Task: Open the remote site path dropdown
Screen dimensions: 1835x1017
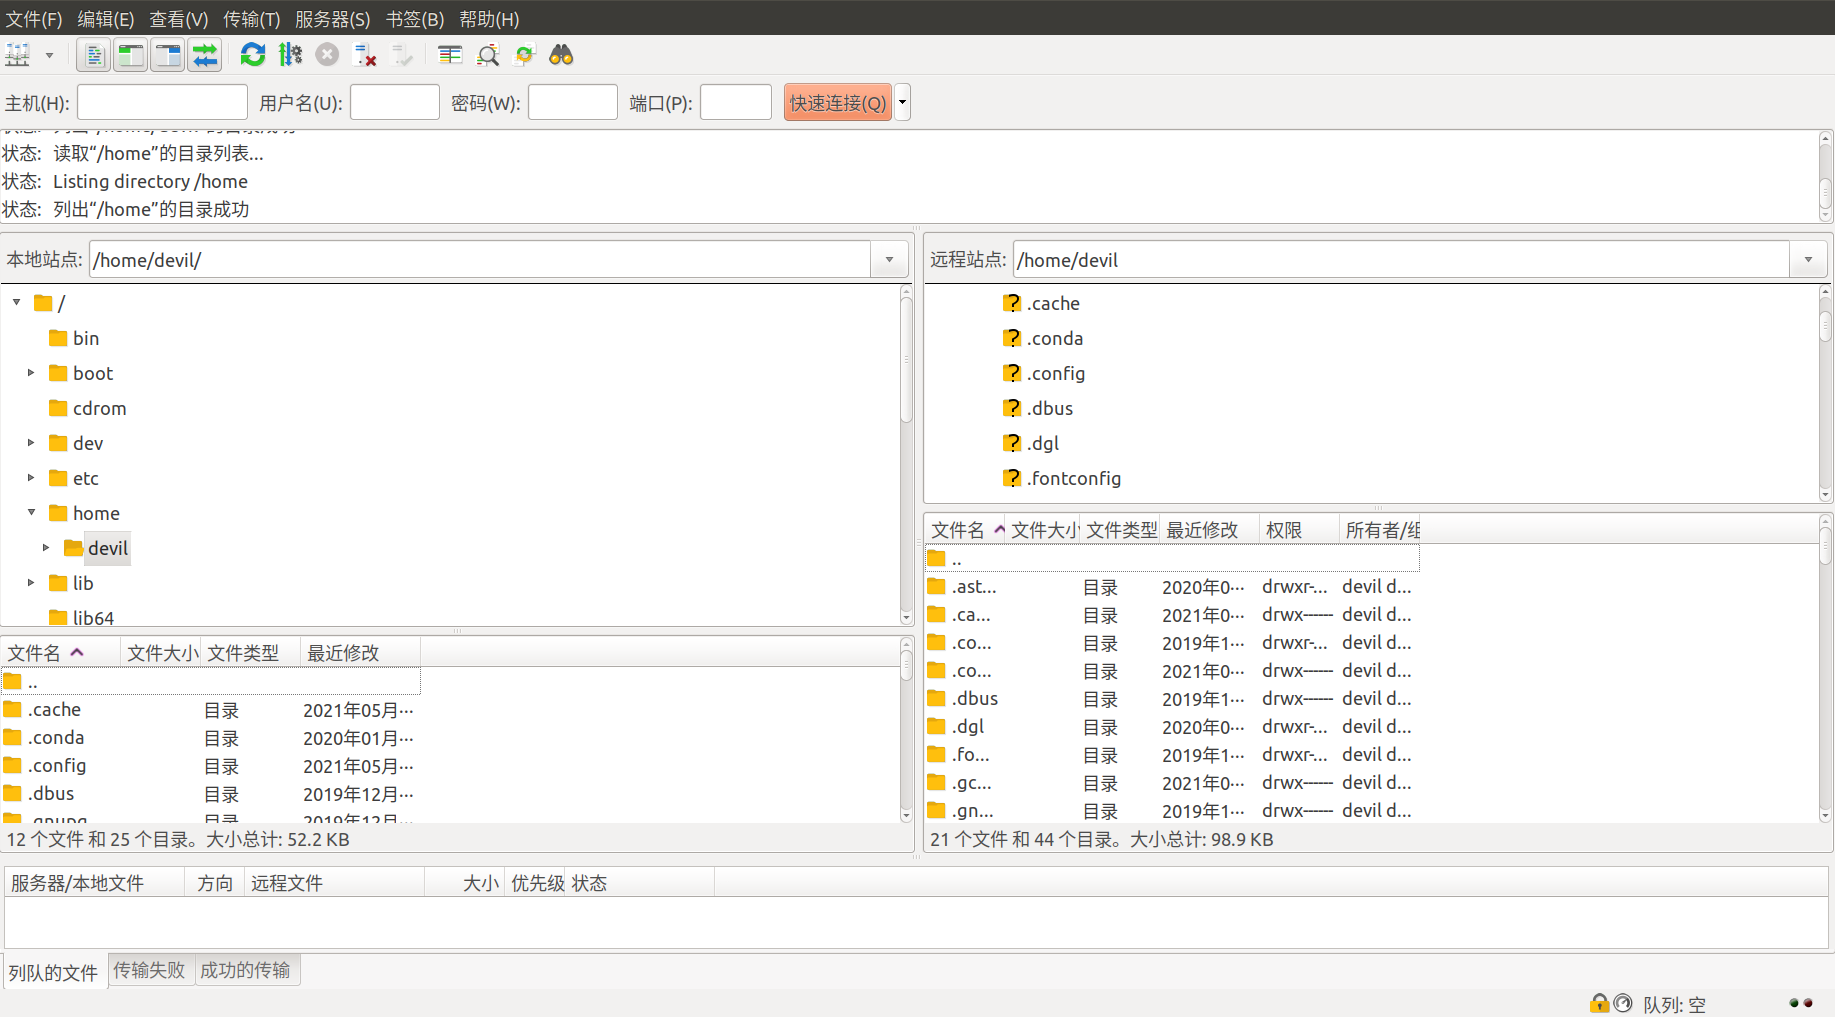Action: click(x=1808, y=260)
